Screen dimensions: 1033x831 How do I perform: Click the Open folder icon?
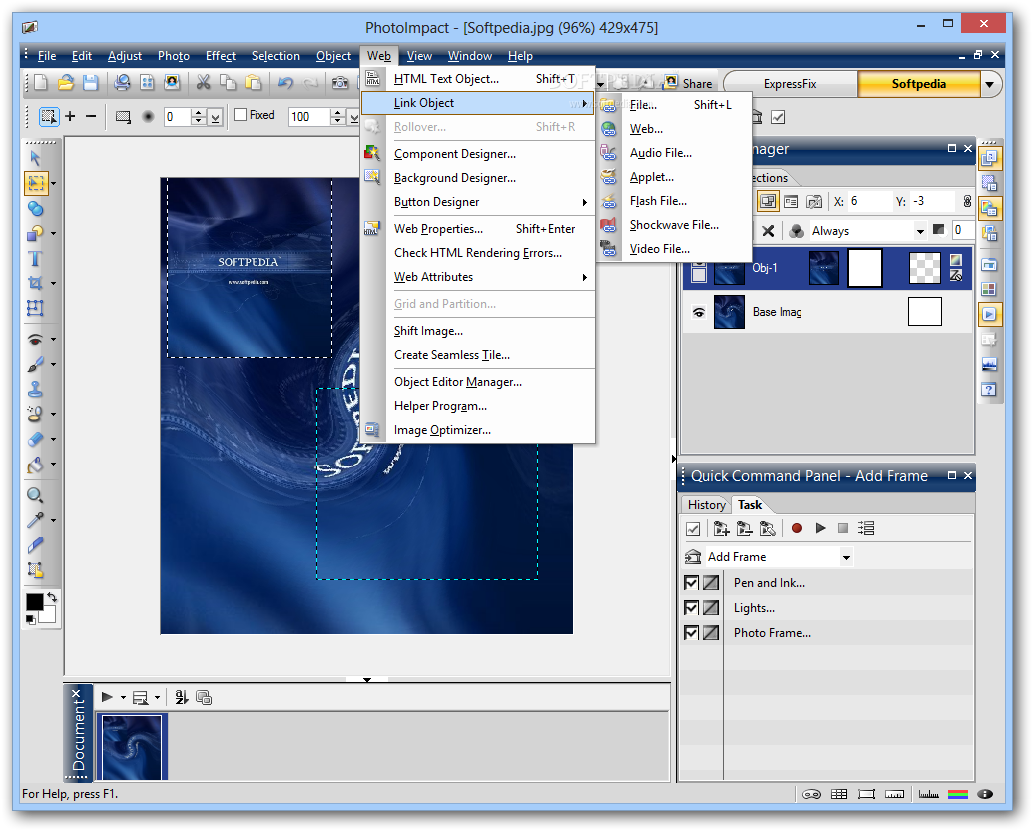coord(65,82)
